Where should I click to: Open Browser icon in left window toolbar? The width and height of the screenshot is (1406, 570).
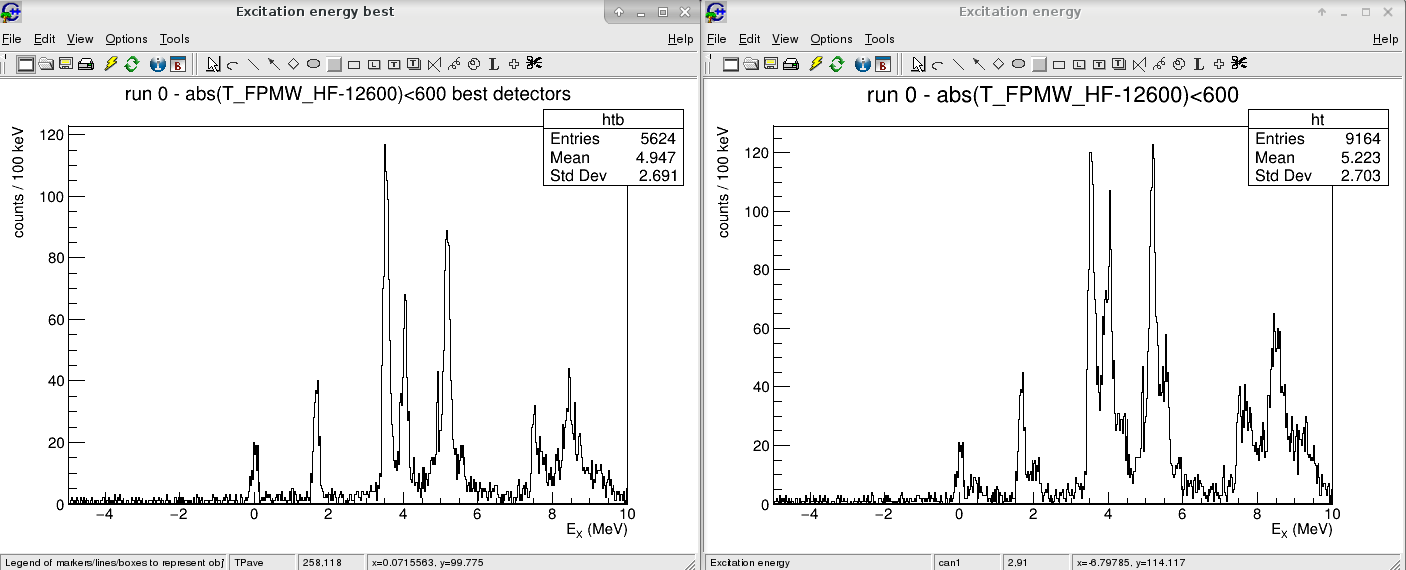point(178,64)
